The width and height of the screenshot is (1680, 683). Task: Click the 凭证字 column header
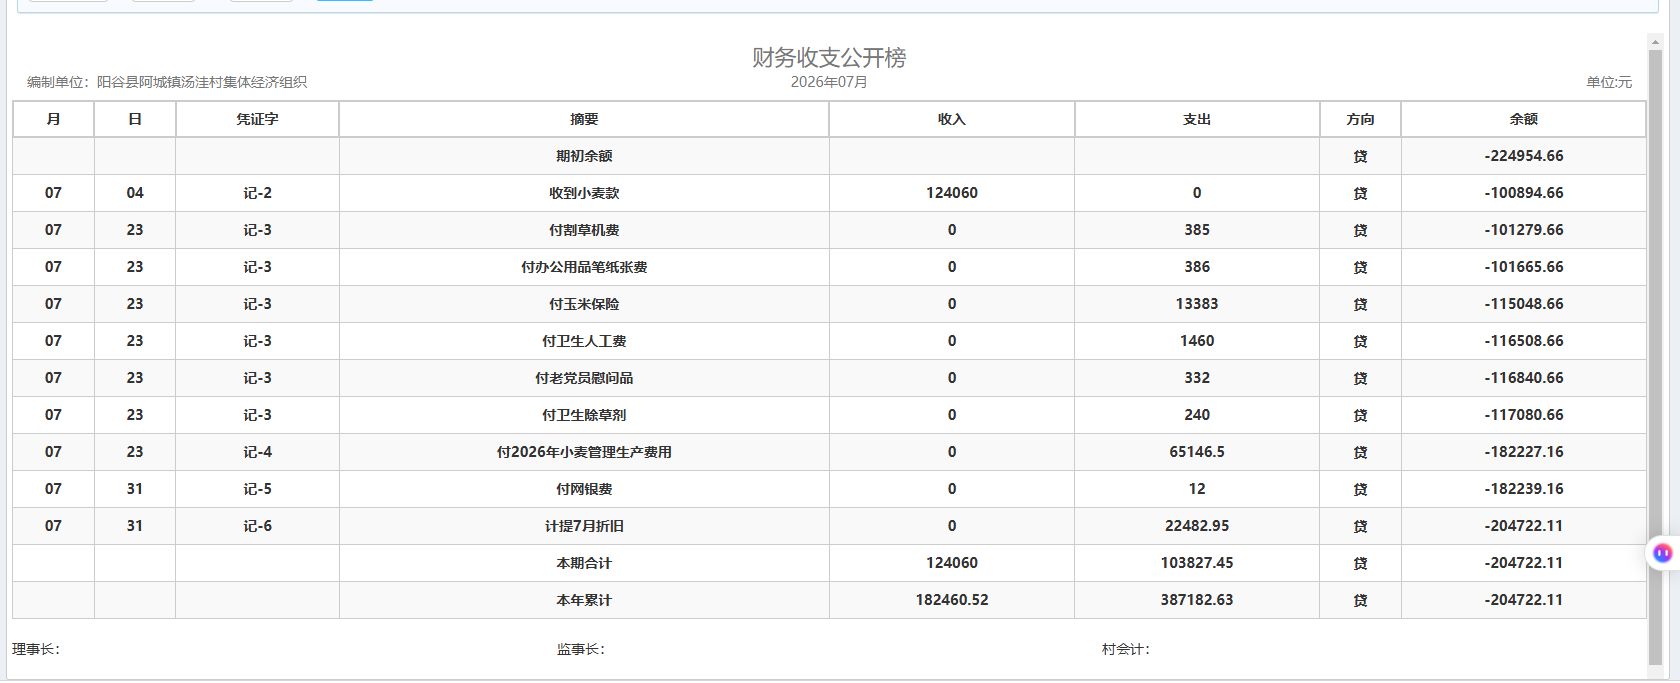(257, 119)
